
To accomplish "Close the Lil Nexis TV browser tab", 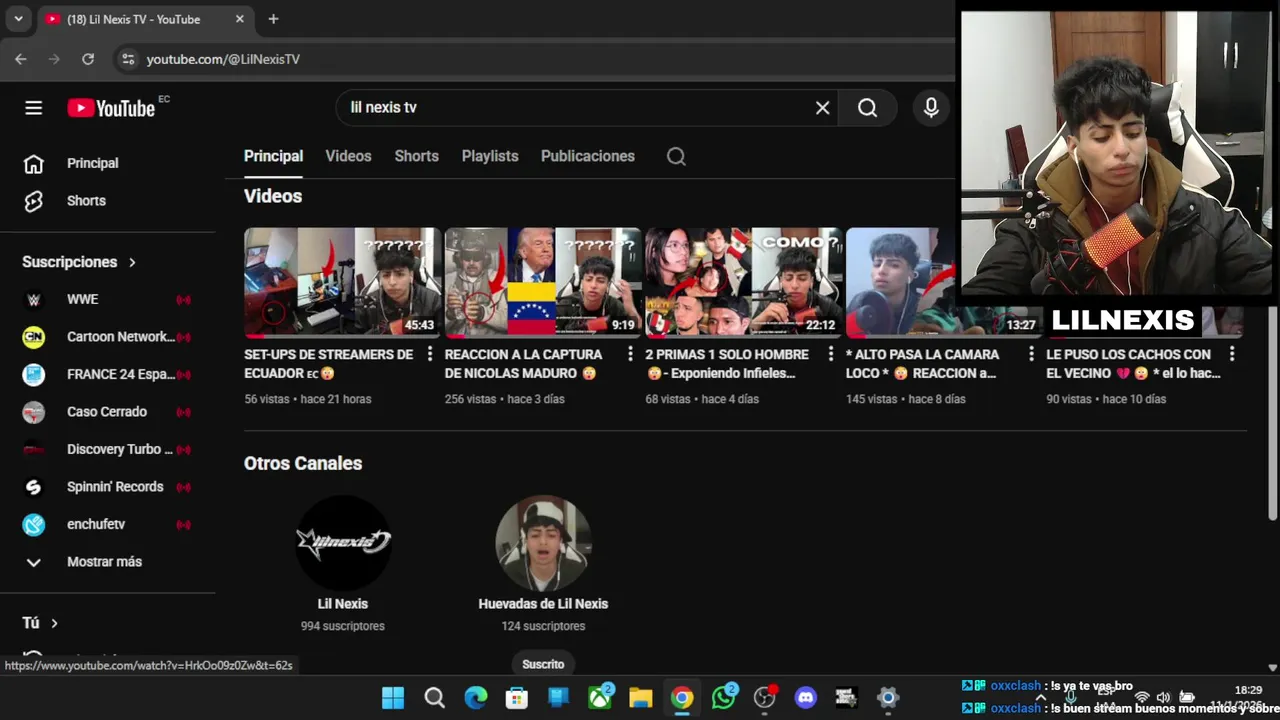I will pyautogui.click(x=240, y=19).
